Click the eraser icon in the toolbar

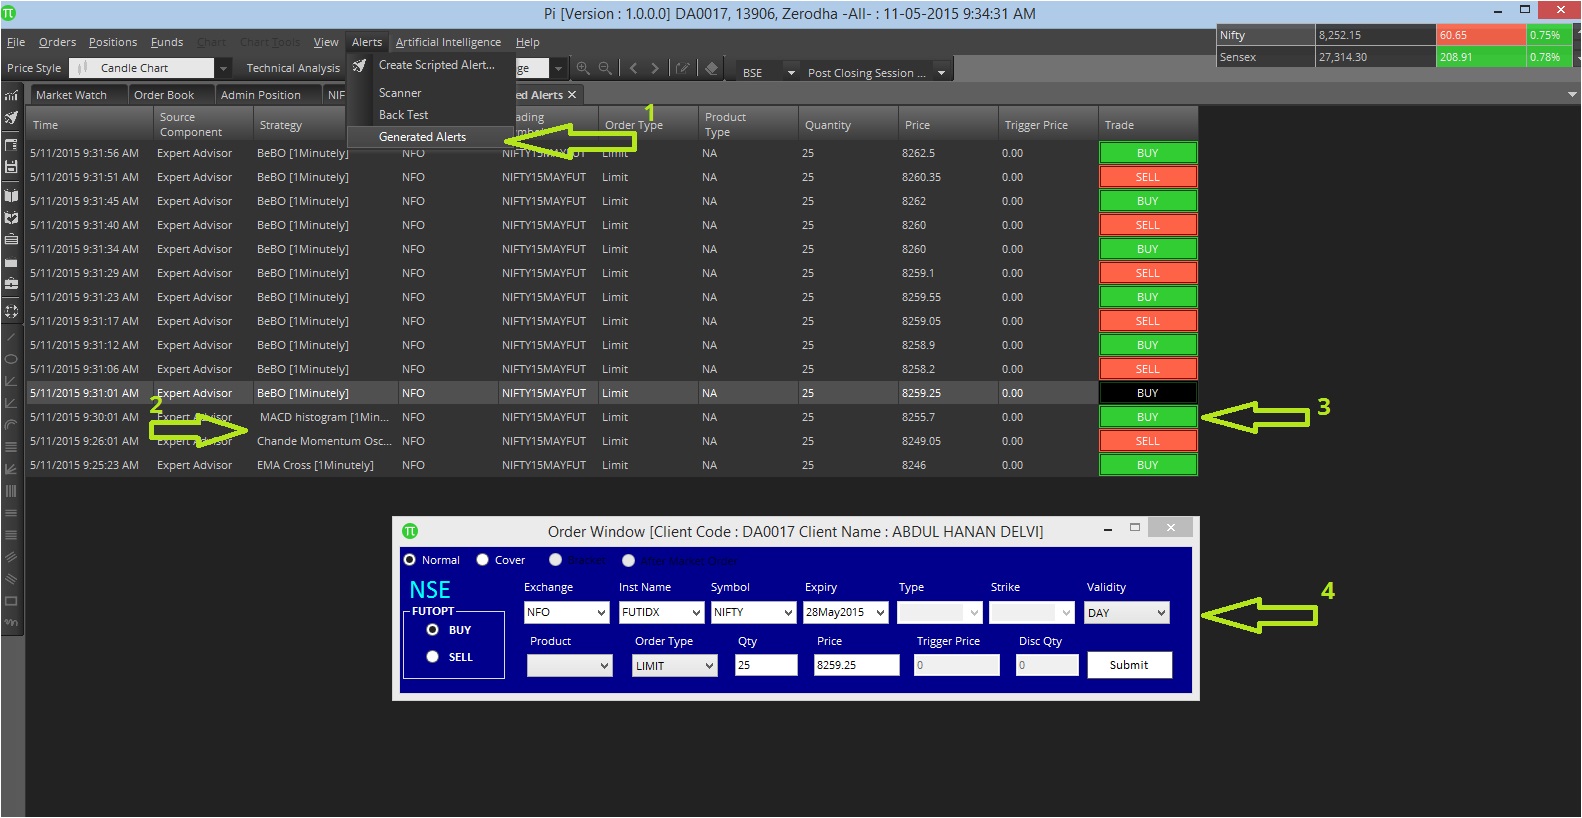click(x=711, y=68)
